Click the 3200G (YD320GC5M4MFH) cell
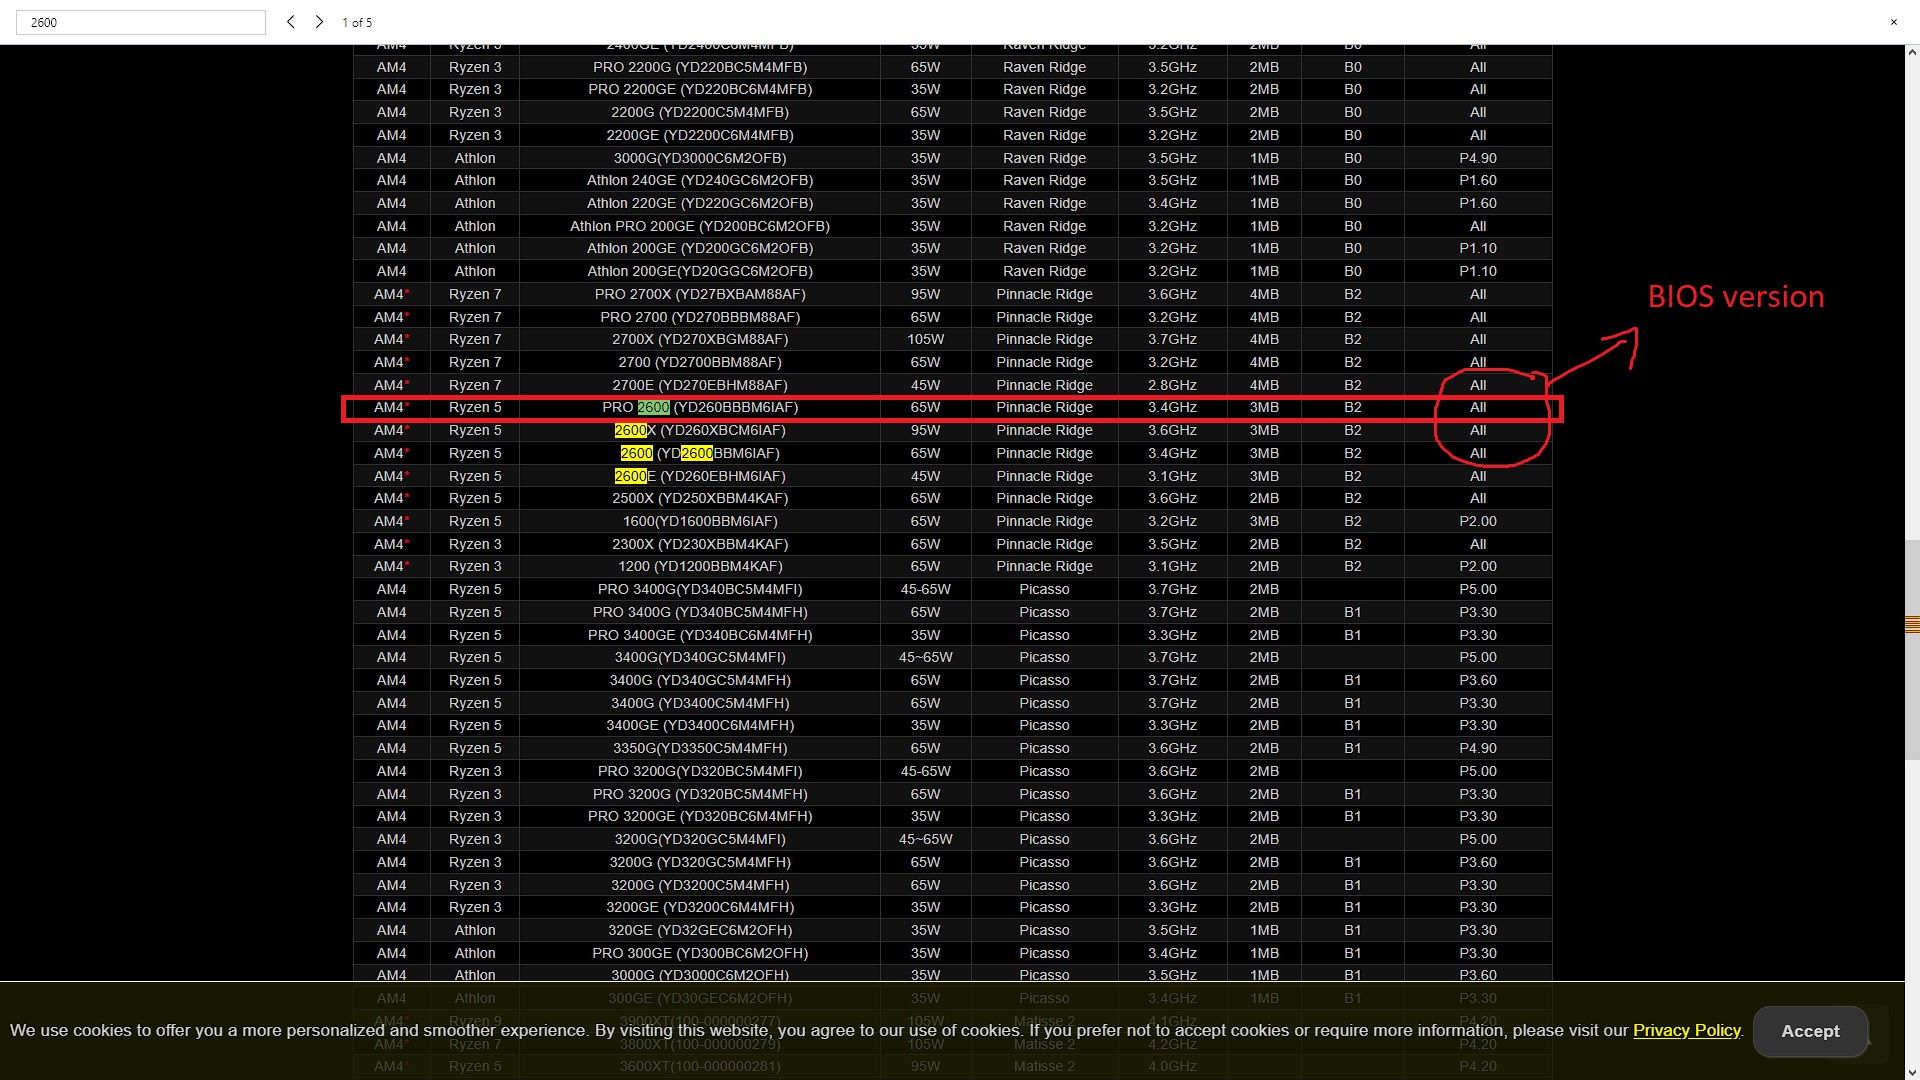The height and width of the screenshot is (1080, 1920). [700, 862]
